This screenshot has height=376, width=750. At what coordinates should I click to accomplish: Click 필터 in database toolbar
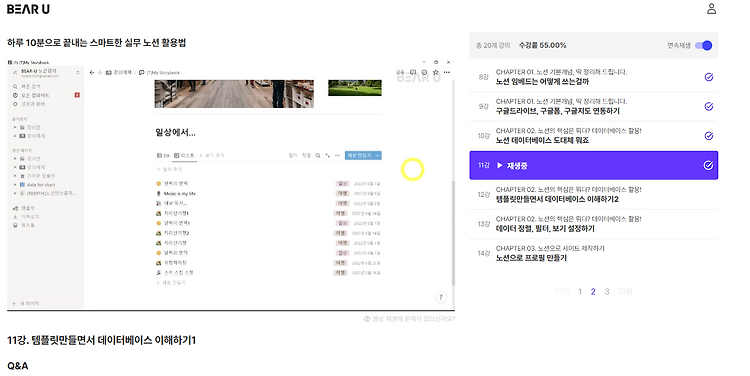[x=293, y=155]
